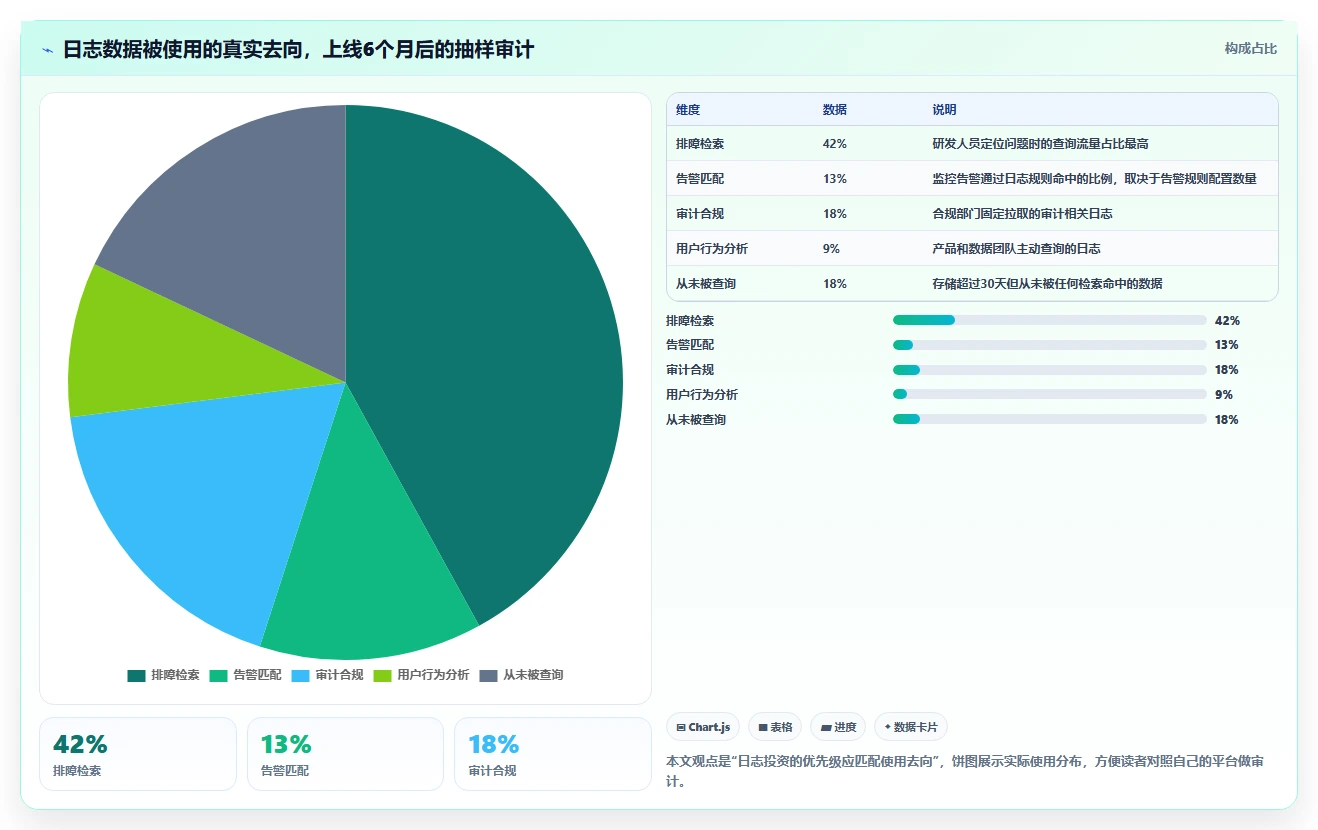This screenshot has width=1318, height=830.
Task: Click the description 研发人员定位问题时的查询流量占比最高
Action: point(1041,144)
